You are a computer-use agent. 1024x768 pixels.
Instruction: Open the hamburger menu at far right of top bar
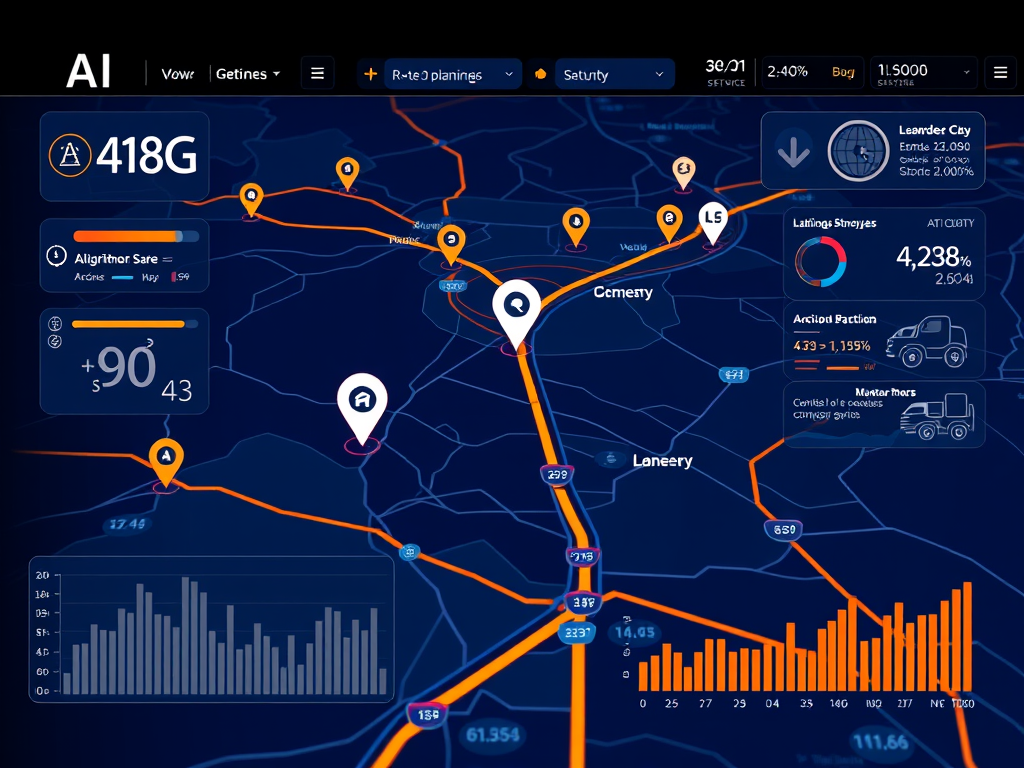[x=999, y=72]
